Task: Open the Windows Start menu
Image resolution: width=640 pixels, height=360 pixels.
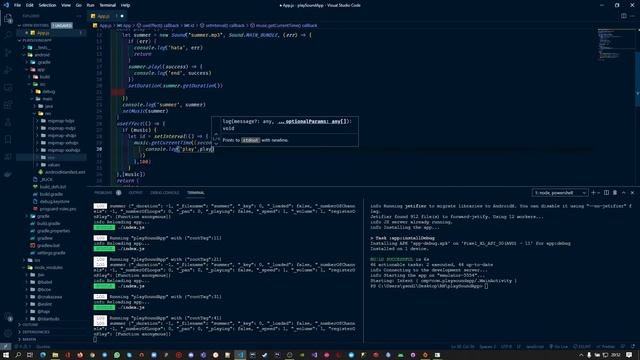Action: (x=6, y=355)
